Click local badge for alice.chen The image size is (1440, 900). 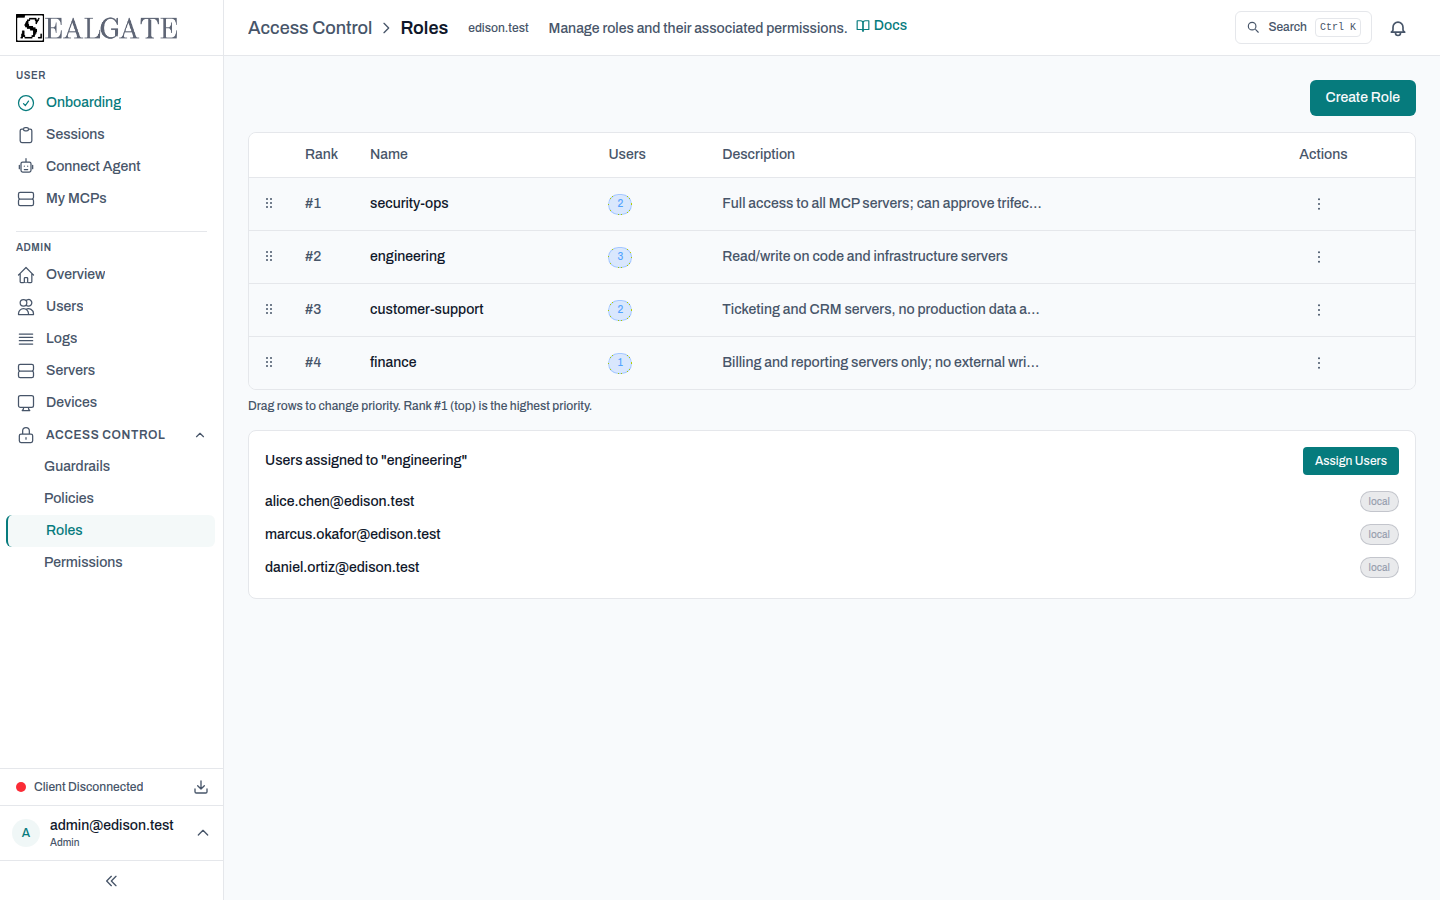click(x=1379, y=502)
